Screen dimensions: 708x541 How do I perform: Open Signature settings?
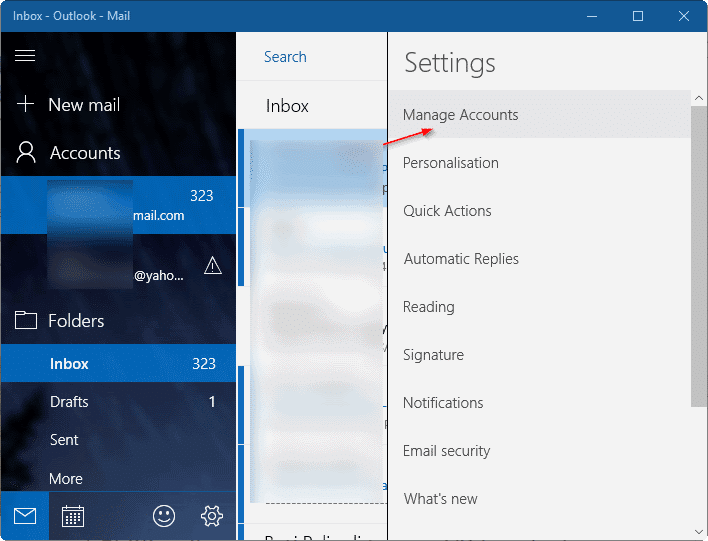[x=540, y=354]
